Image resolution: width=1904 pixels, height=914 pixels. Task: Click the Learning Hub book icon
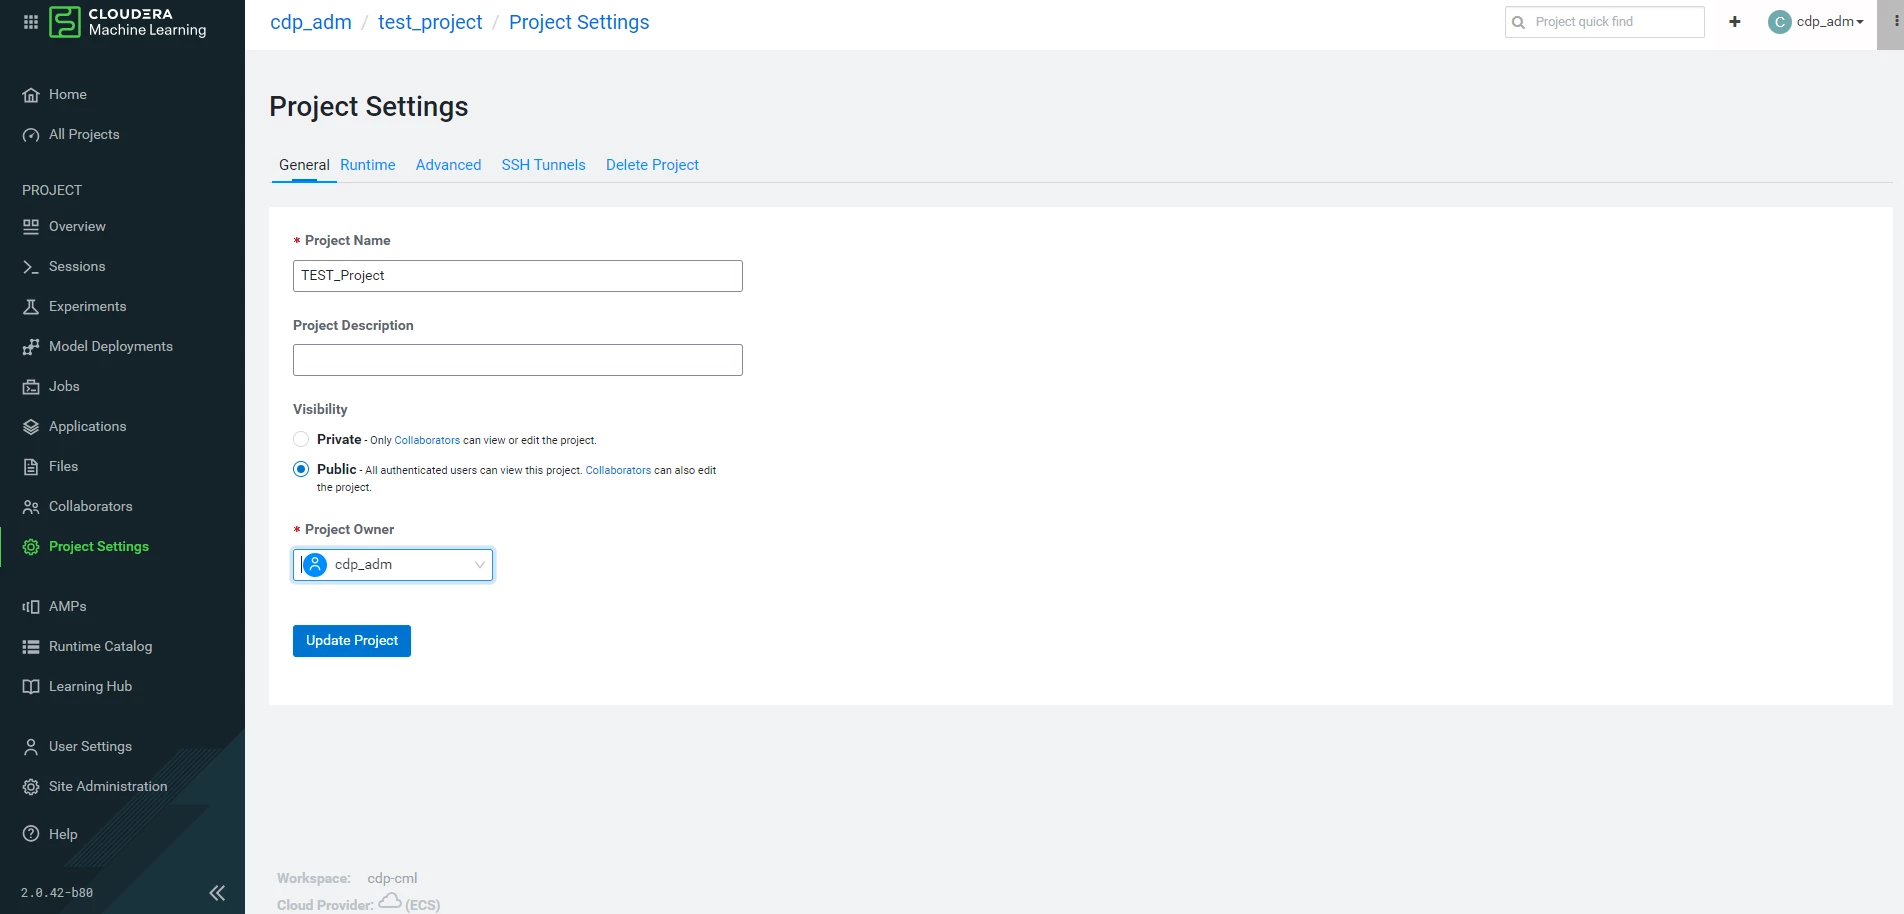[x=31, y=687]
